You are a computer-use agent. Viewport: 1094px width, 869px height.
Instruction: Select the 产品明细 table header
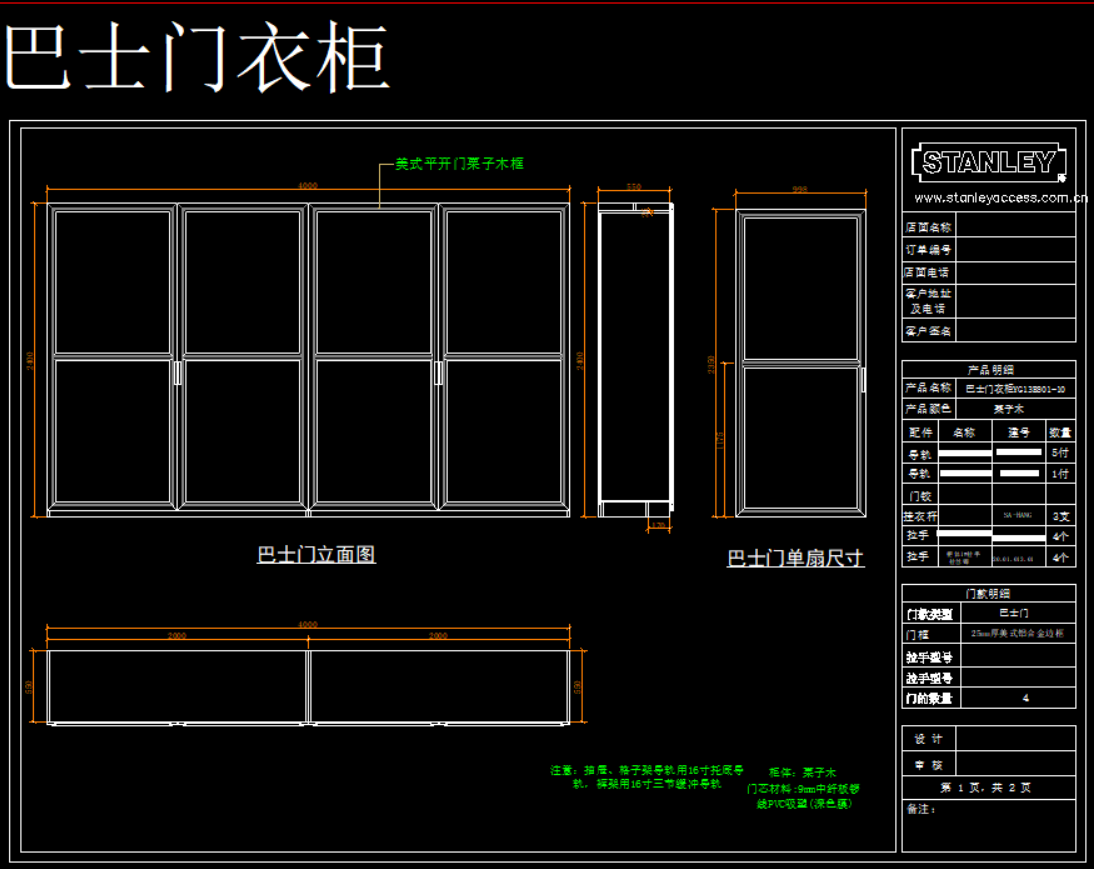point(989,369)
